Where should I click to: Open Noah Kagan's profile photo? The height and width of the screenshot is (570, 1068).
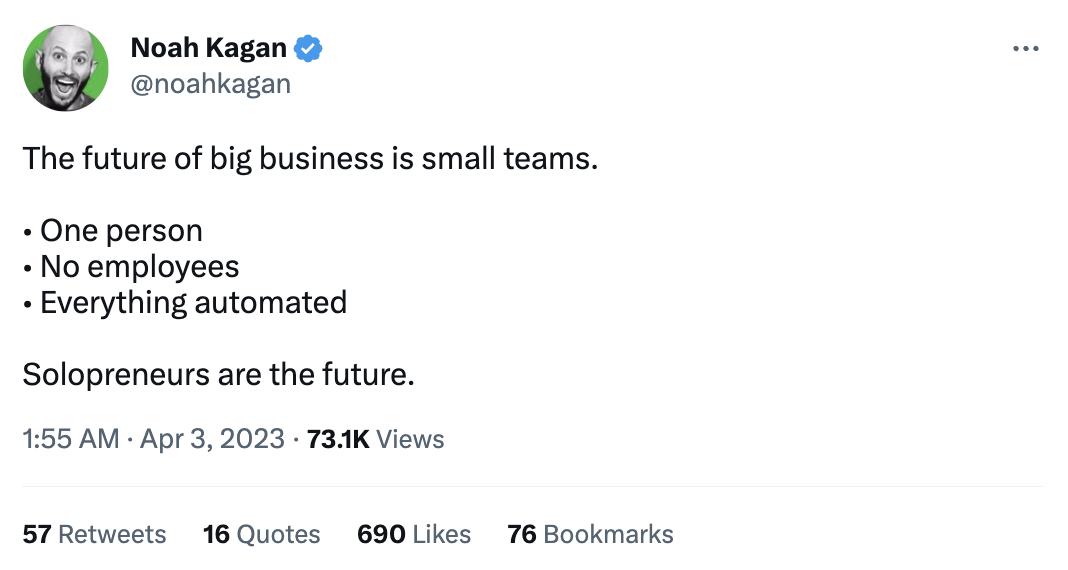[x=66, y=66]
